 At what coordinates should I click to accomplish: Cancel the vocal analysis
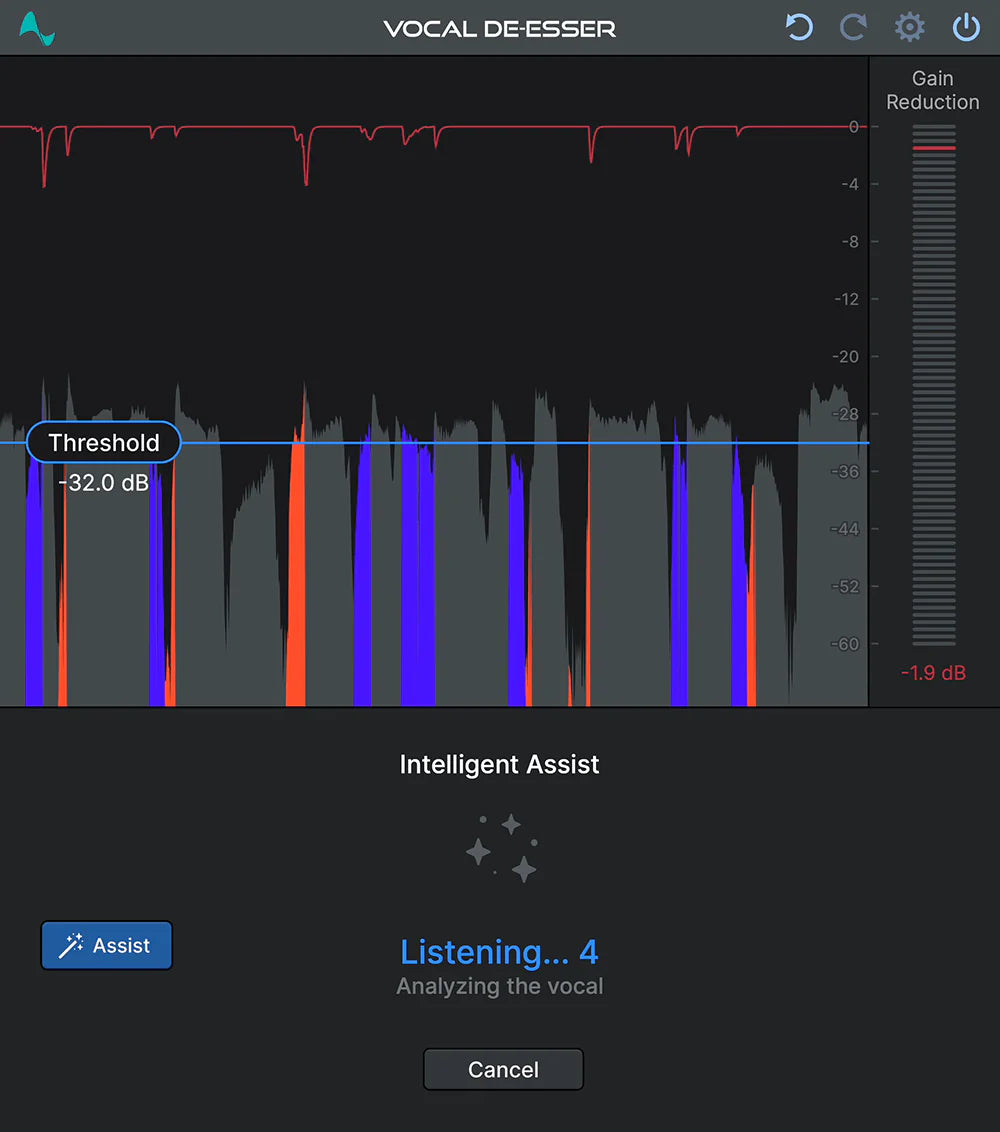[x=503, y=1068]
